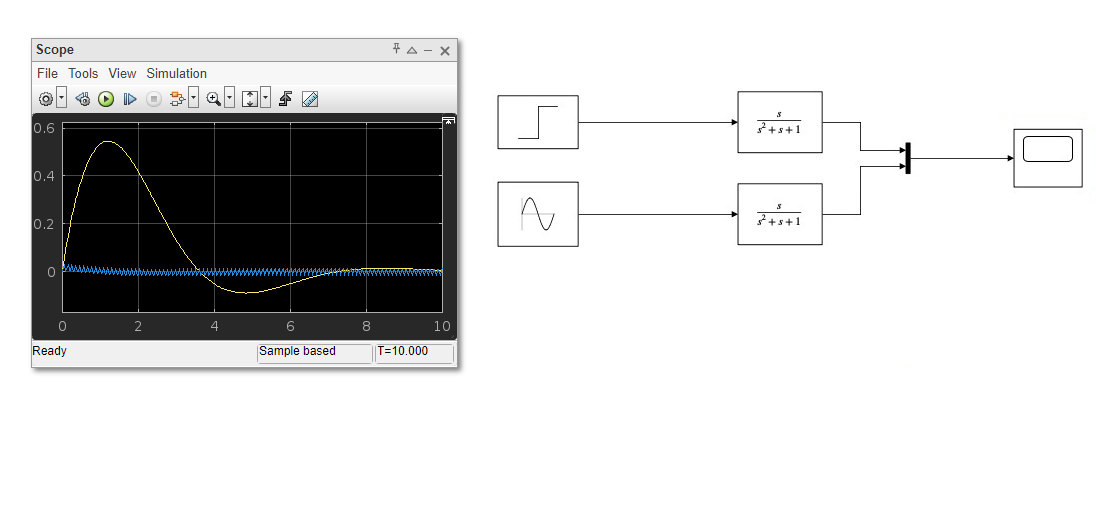Select the Sine Wave source block
The height and width of the screenshot is (519, 1100).
(538, 214)
